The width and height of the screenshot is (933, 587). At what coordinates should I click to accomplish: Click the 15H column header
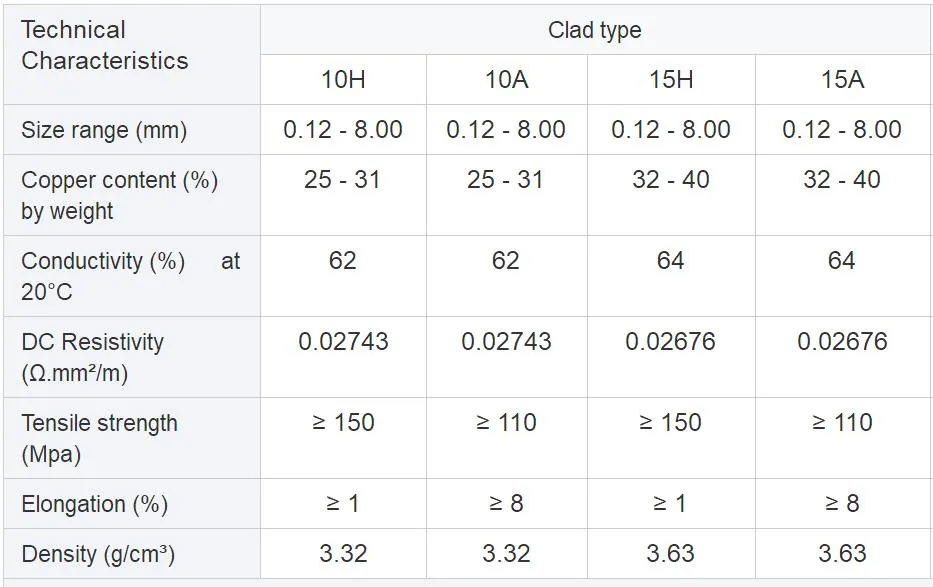(670, 80)
